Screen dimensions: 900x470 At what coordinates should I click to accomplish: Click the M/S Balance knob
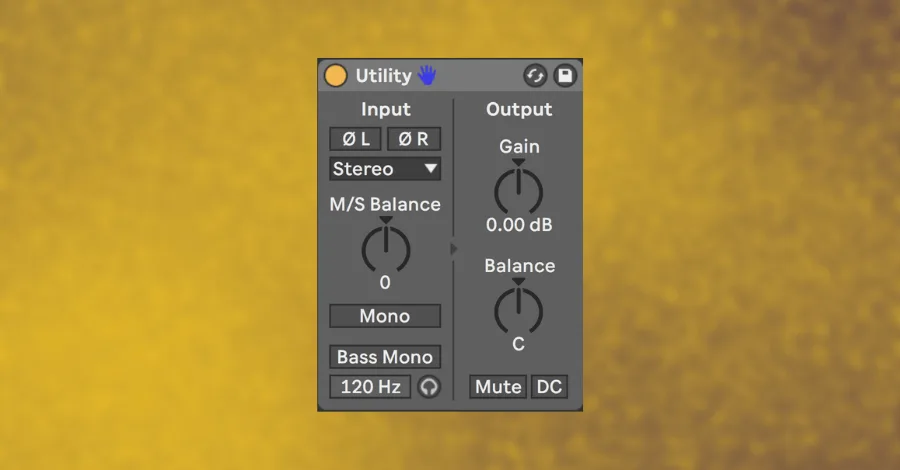point(386,248)
